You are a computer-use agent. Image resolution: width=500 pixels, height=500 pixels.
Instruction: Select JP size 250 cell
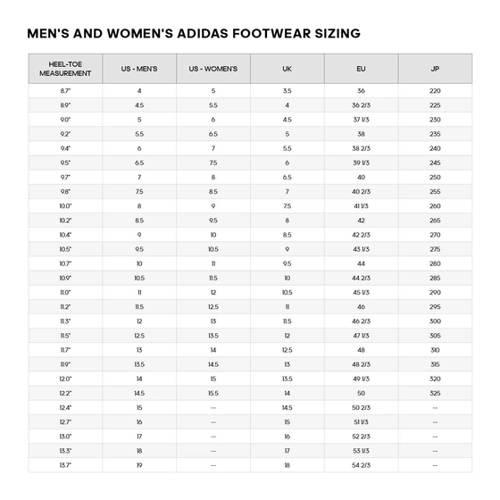click(435, 177)
